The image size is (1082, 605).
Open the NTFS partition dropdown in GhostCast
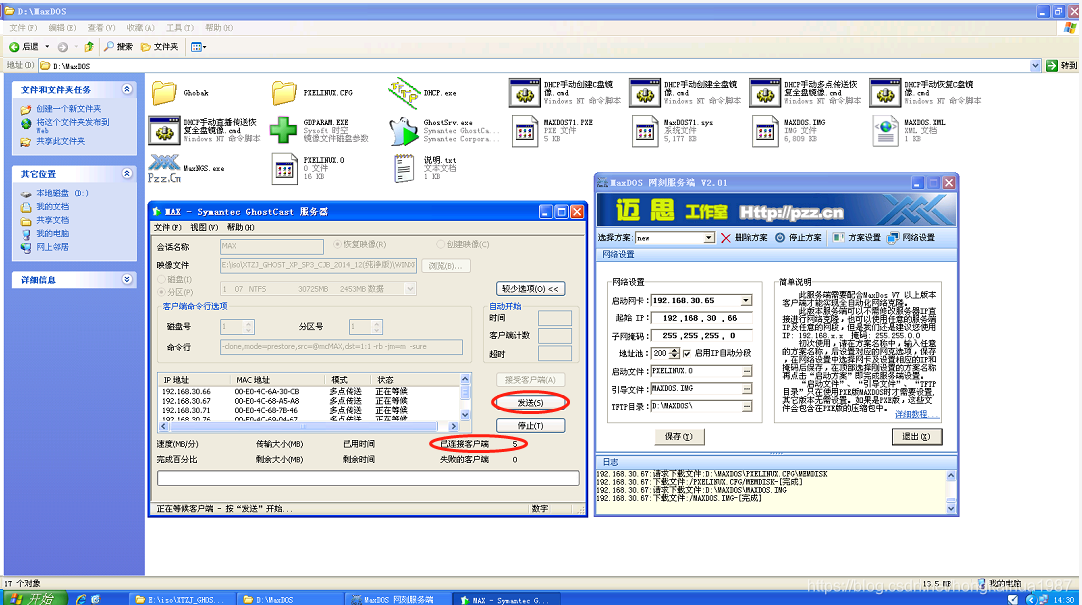tap(411, 289)
